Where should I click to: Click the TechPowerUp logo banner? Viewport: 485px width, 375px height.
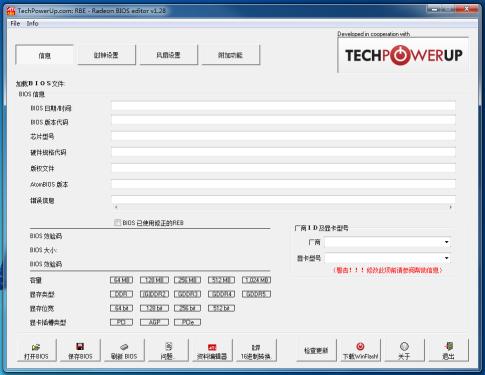click(403, 55)
